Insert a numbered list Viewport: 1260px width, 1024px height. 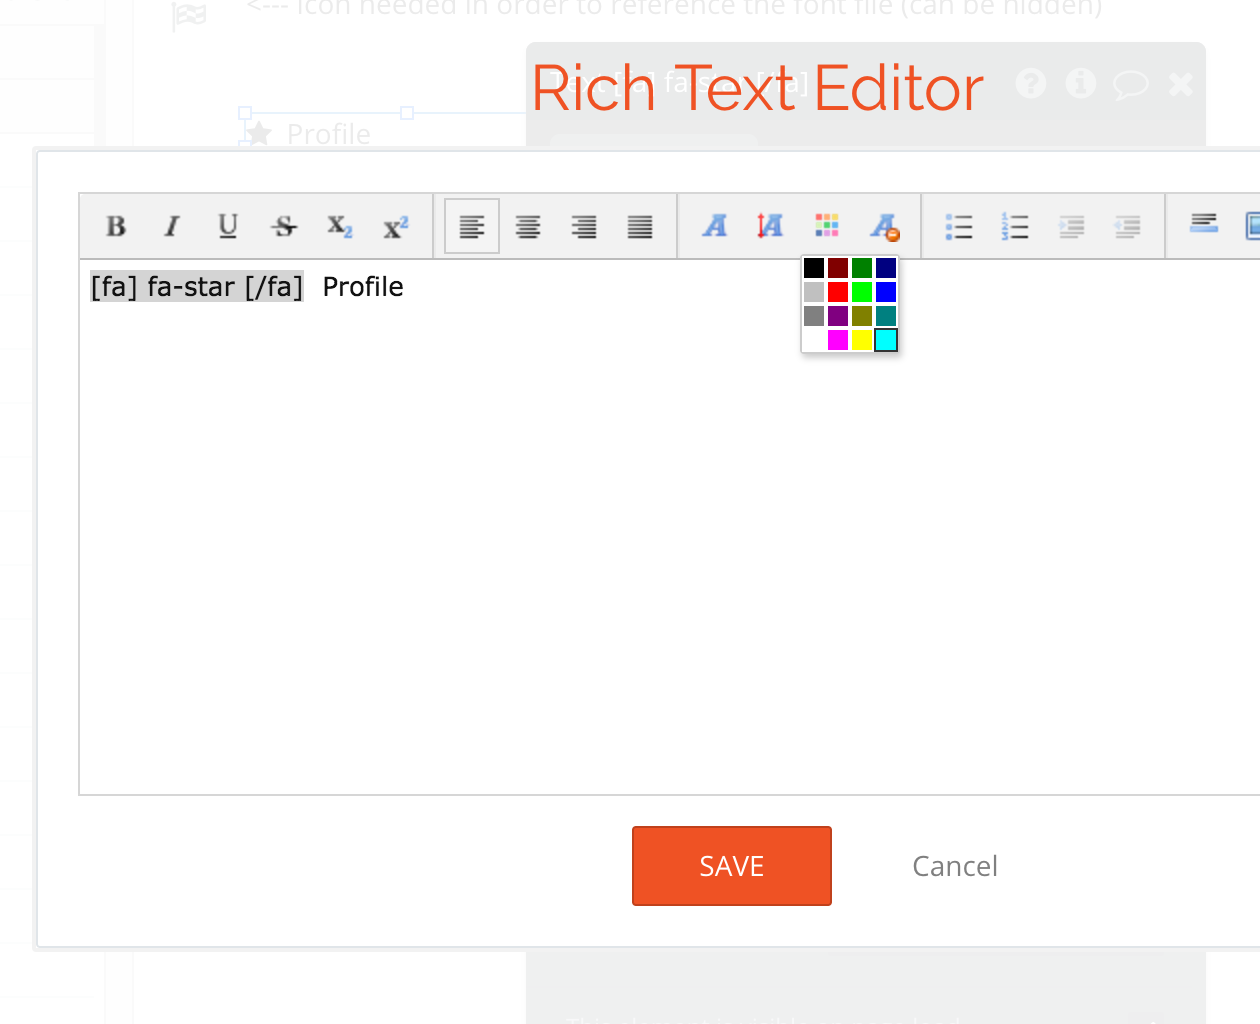pos(1015,226)
